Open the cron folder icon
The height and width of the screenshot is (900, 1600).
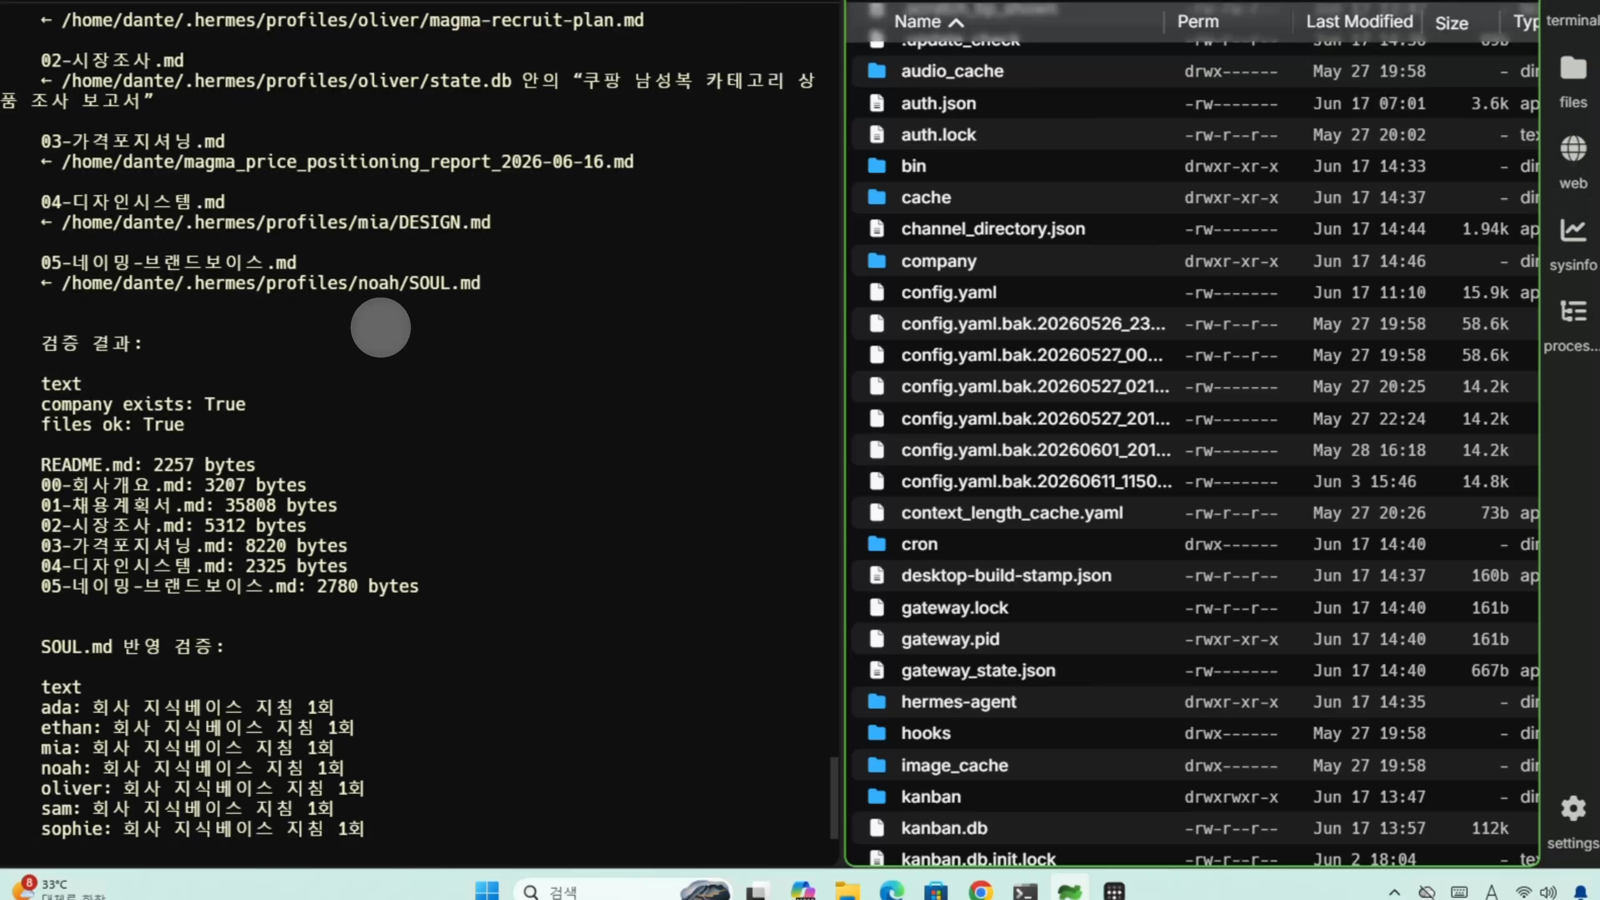(877, 544)
